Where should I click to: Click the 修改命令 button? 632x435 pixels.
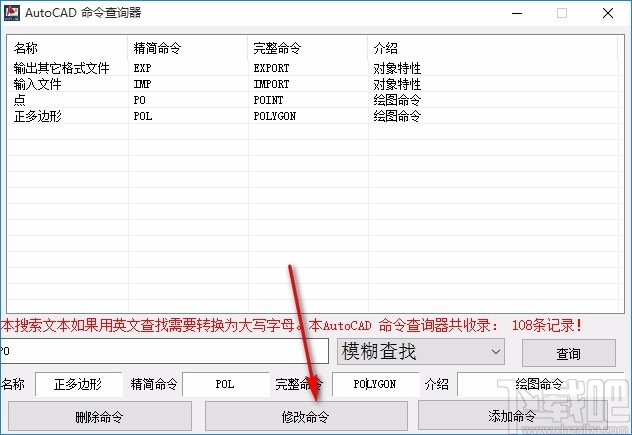pyautogui.click(x=306, y=416)
